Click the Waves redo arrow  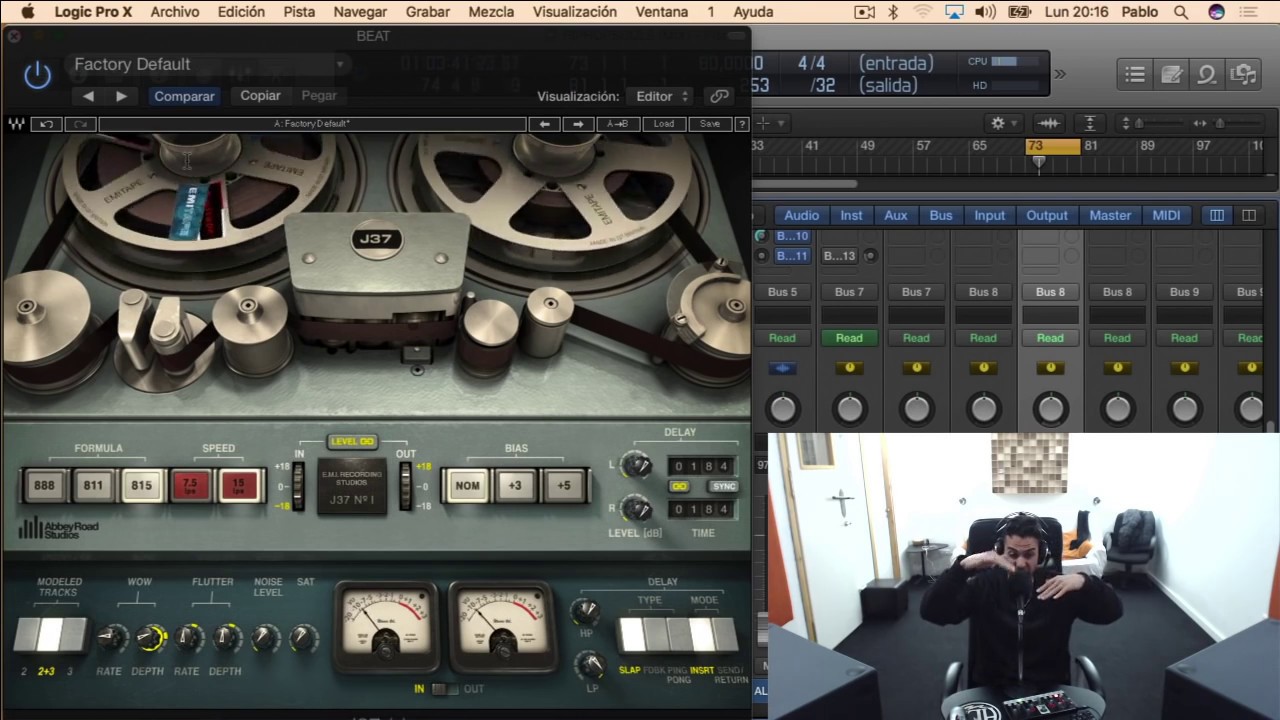click(x=80, y=124)
